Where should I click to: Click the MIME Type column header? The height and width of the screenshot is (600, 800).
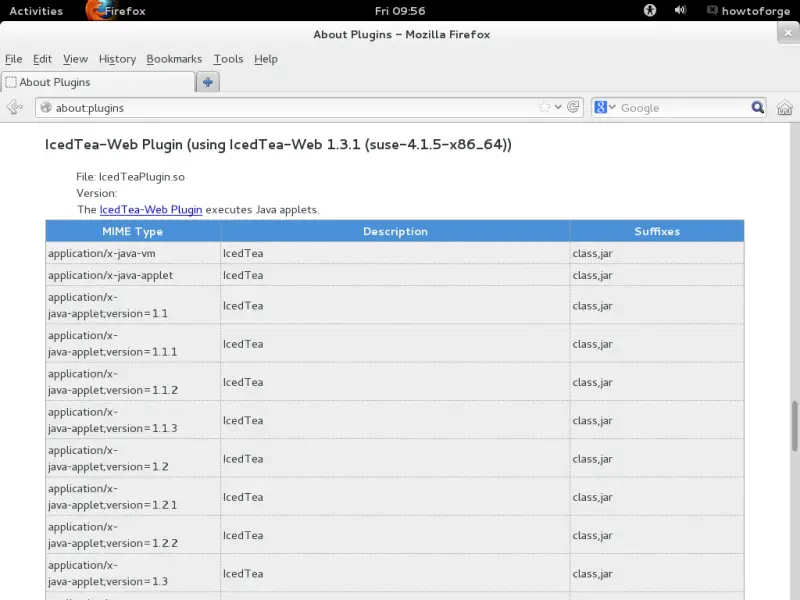[133, 231]
